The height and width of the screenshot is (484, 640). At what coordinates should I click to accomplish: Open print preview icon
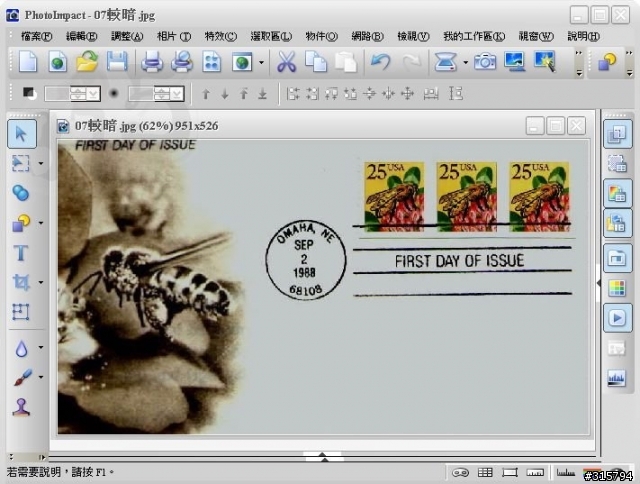pyautogui.click(x=182, y=62)
